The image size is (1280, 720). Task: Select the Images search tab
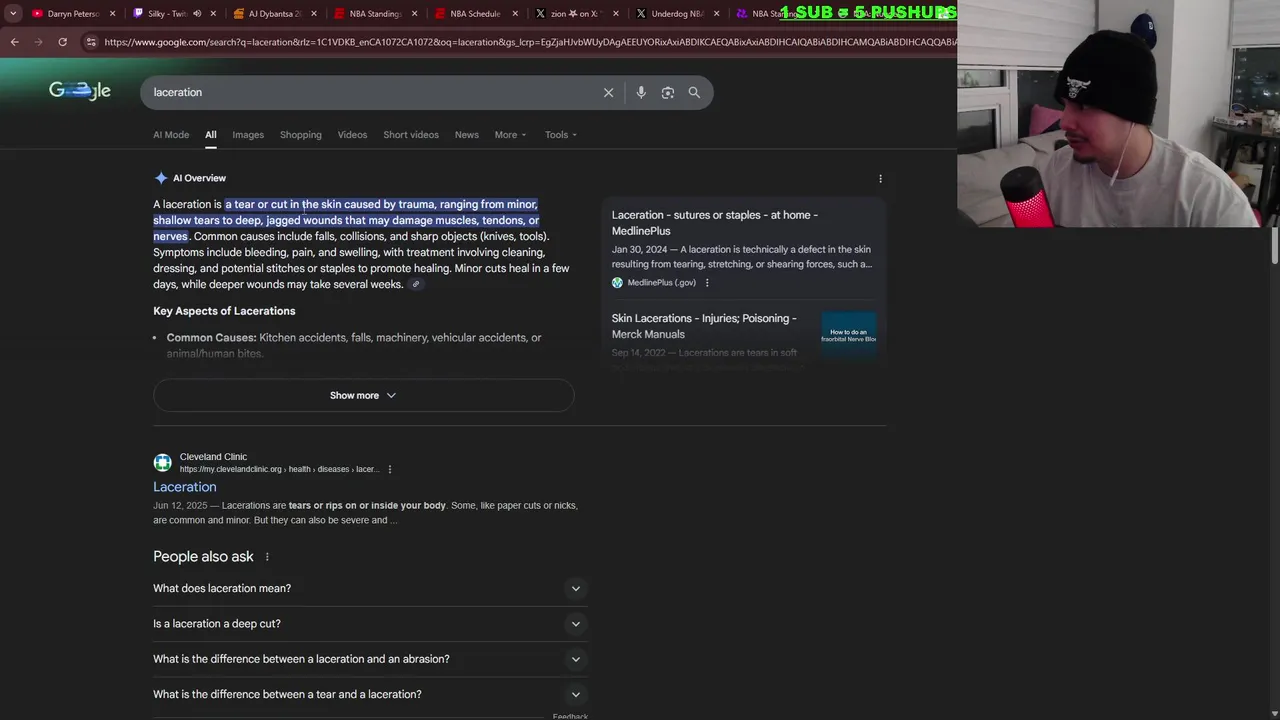248,135
